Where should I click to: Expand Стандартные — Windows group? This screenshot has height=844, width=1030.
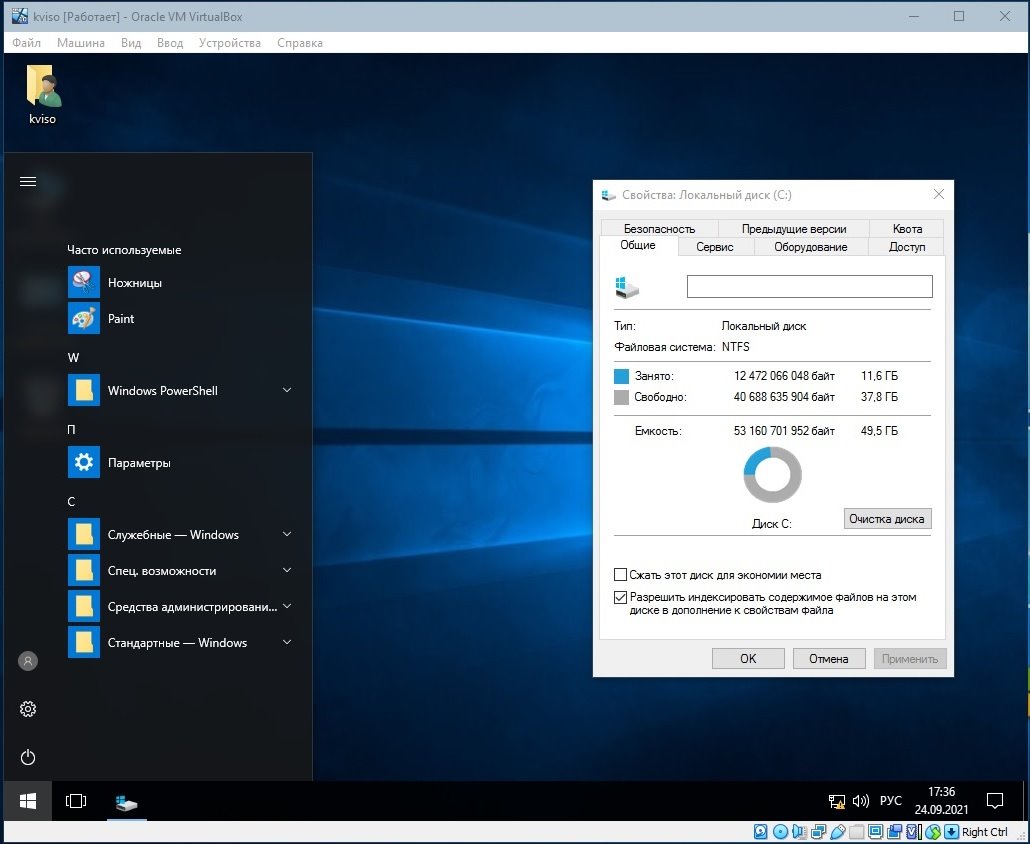287,642
